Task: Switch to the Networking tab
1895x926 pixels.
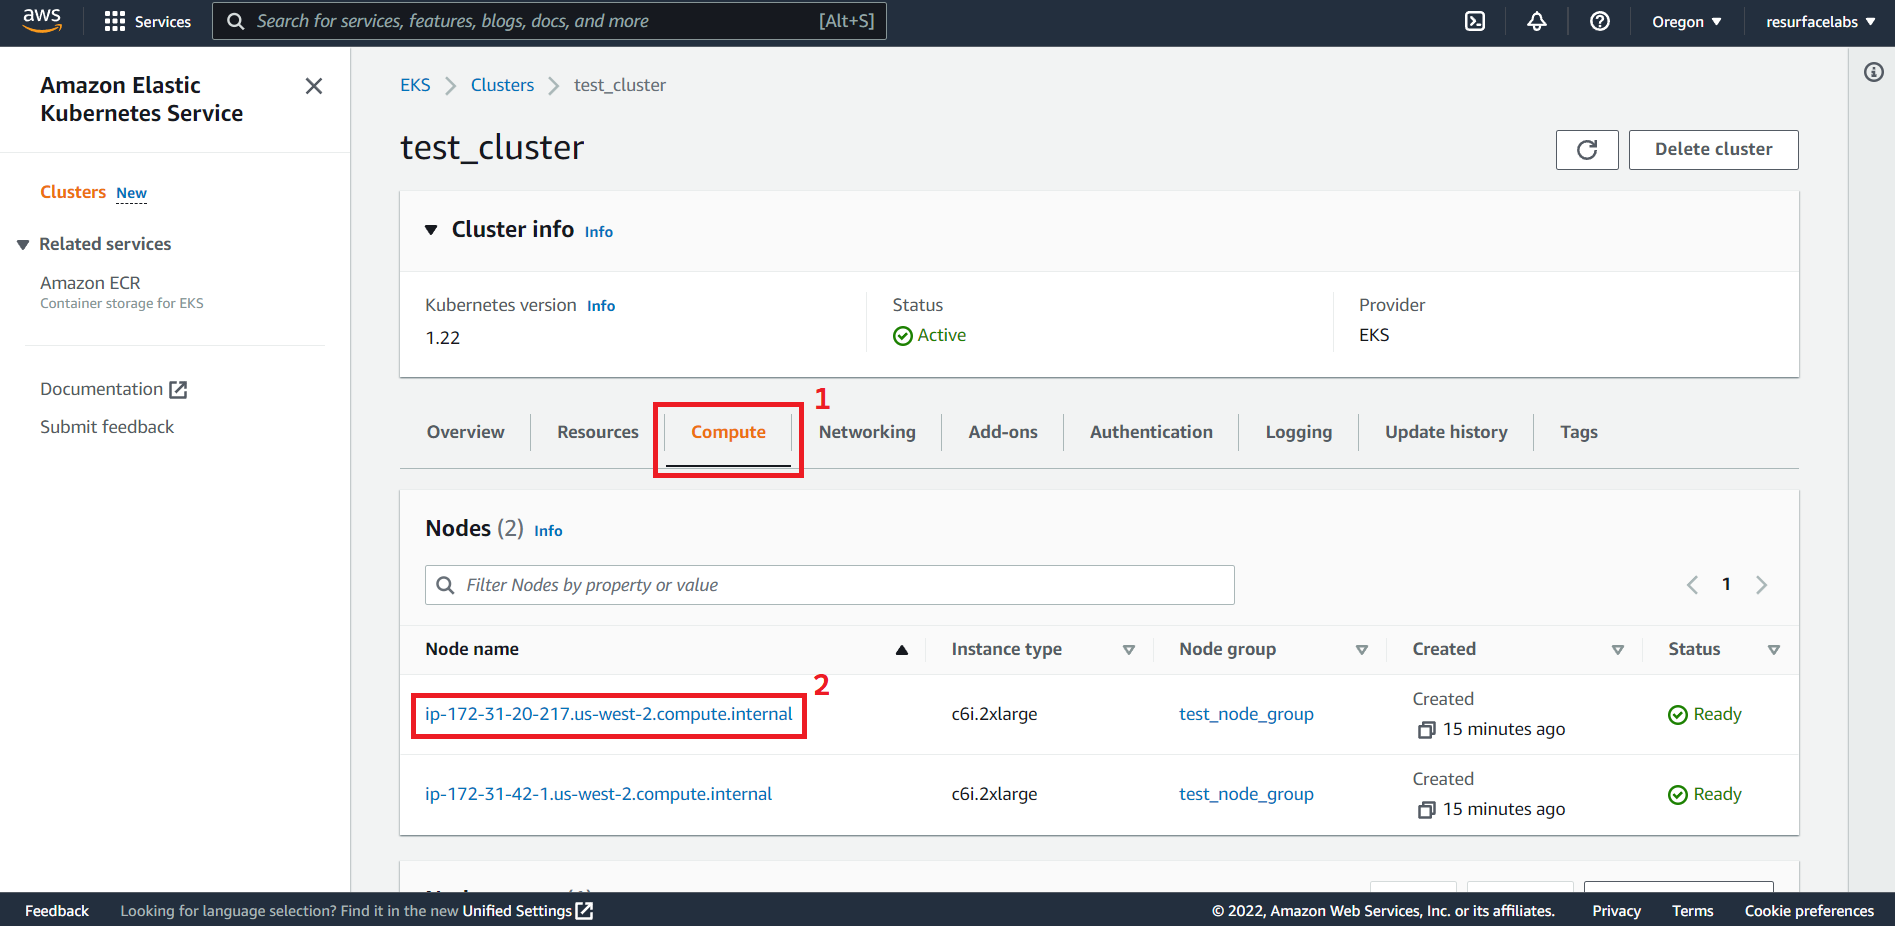Action: (867, 432)
